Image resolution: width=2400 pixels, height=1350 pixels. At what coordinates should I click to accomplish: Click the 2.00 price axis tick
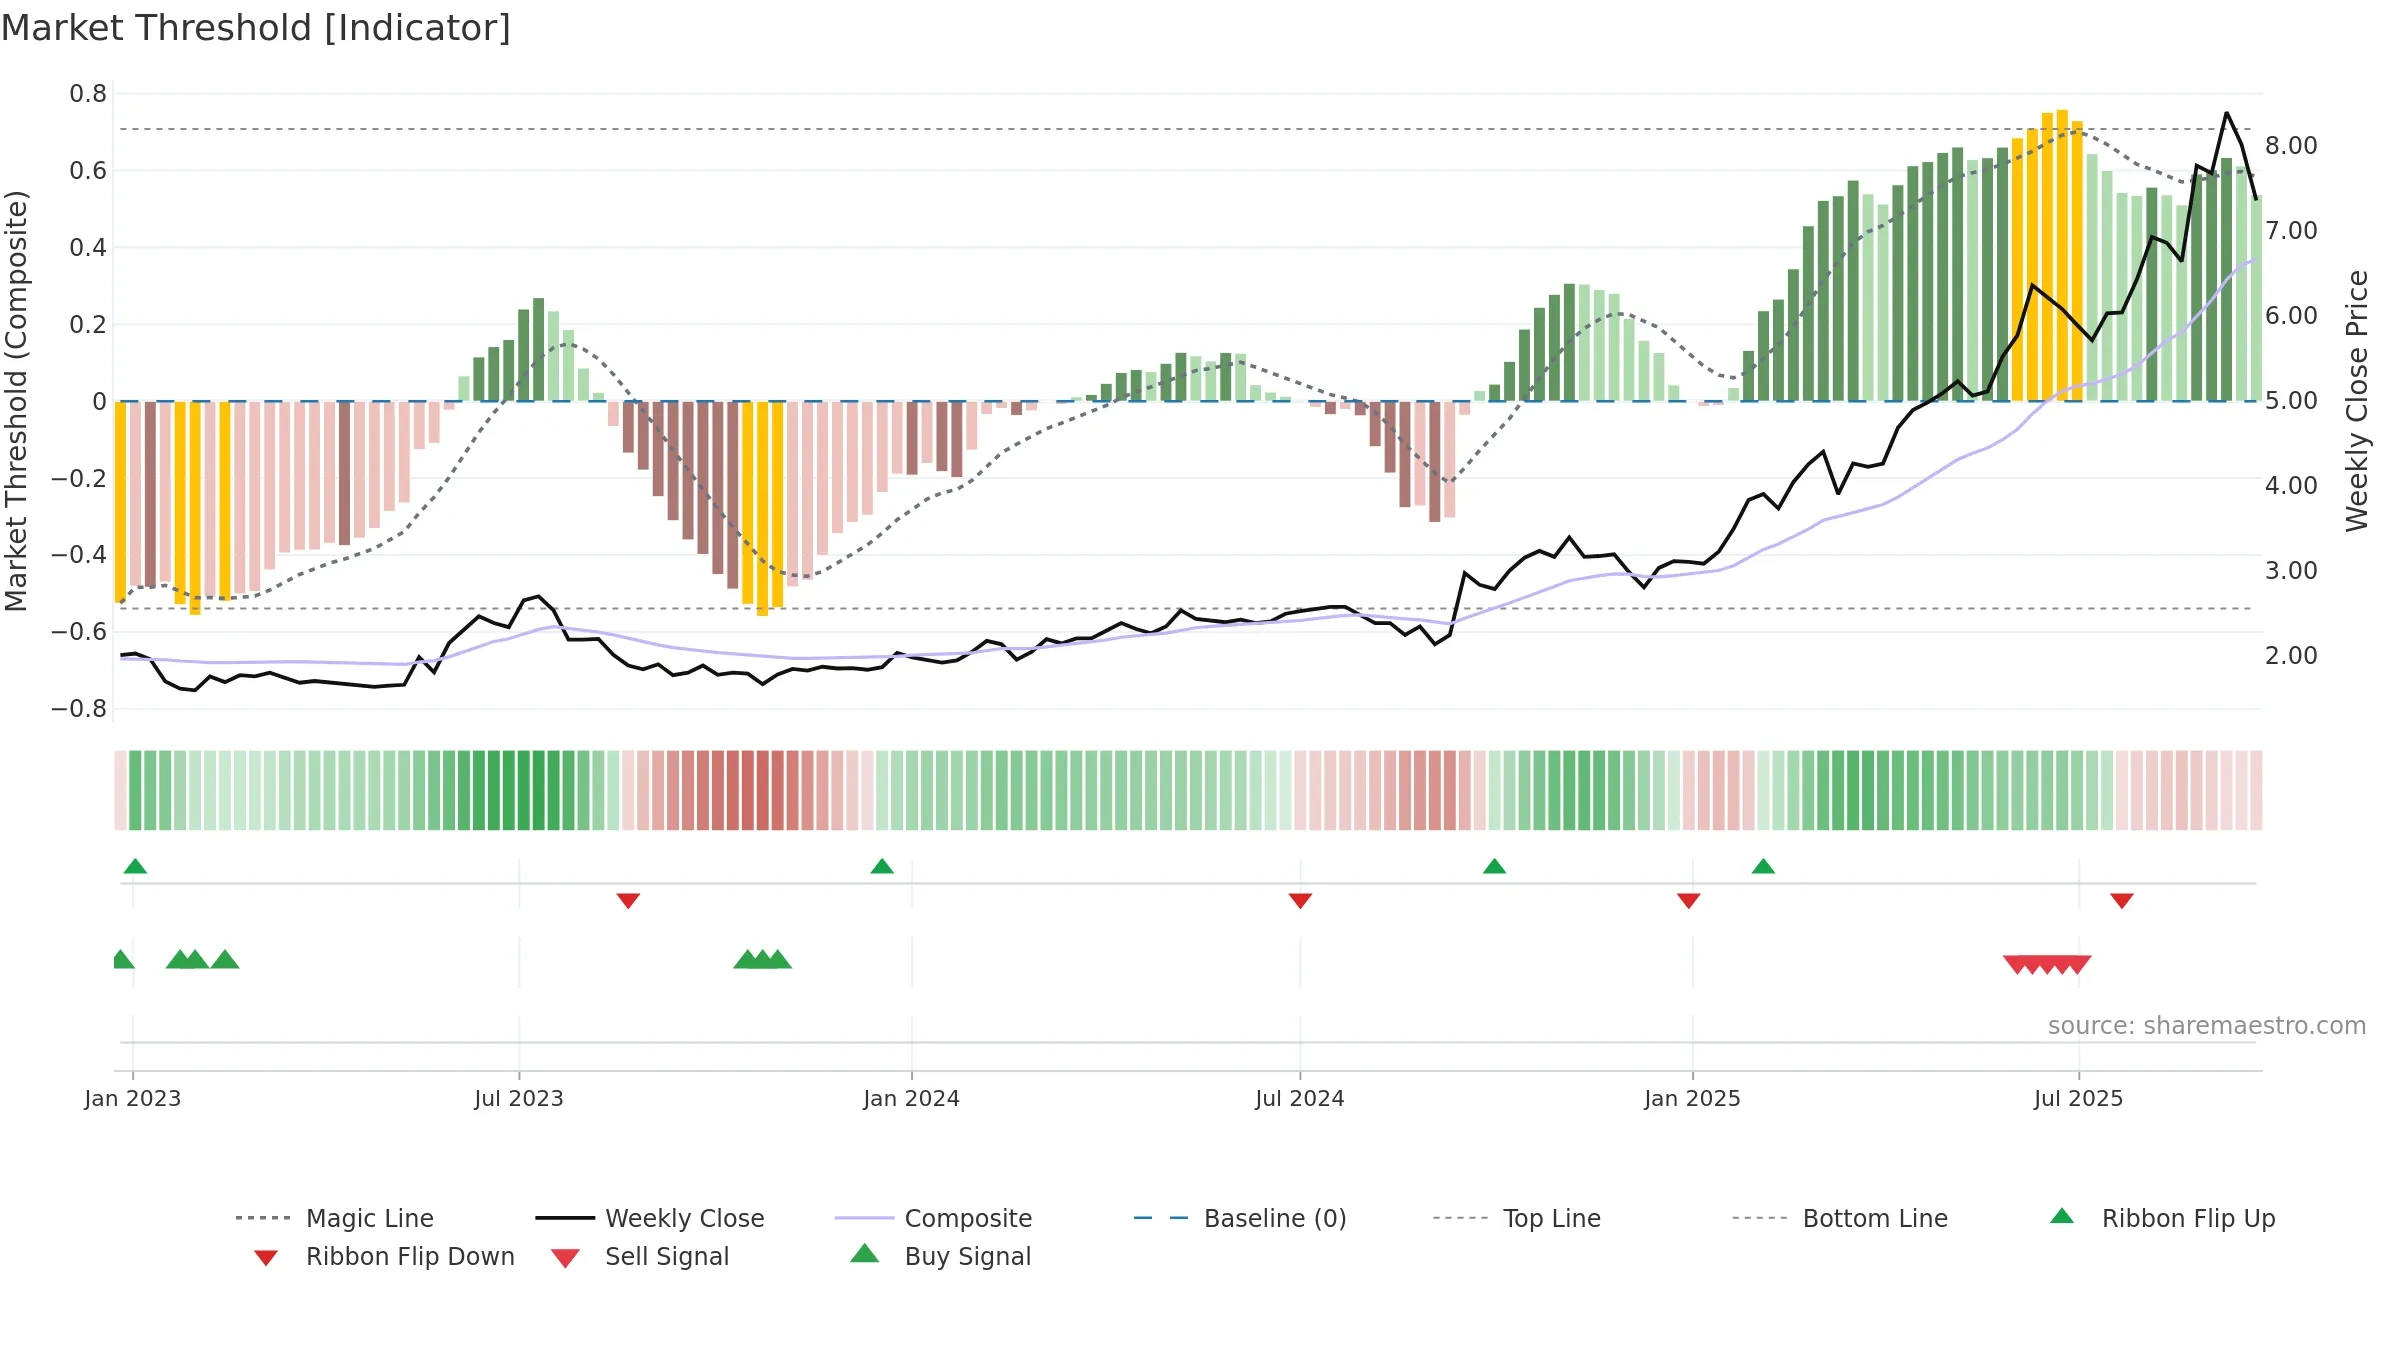coord(2291,656)
